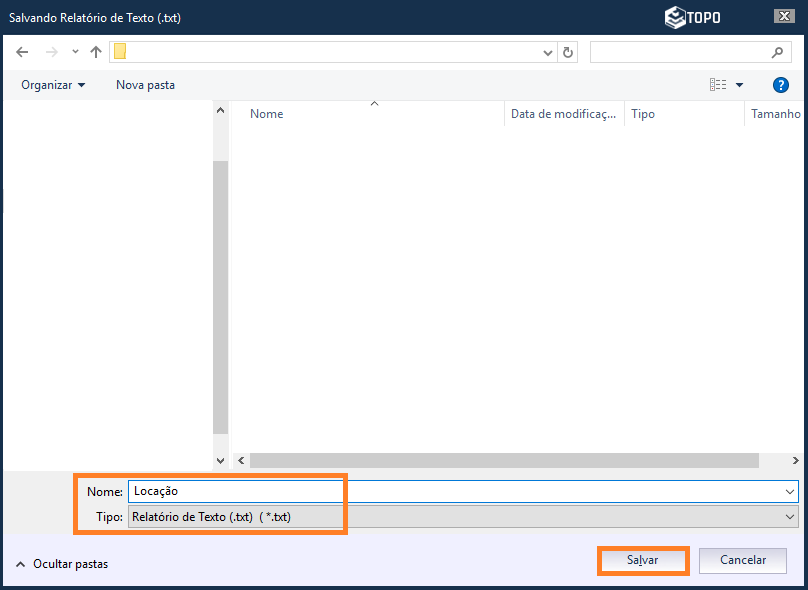Expand the address bar path dropdown

[547, 52]
